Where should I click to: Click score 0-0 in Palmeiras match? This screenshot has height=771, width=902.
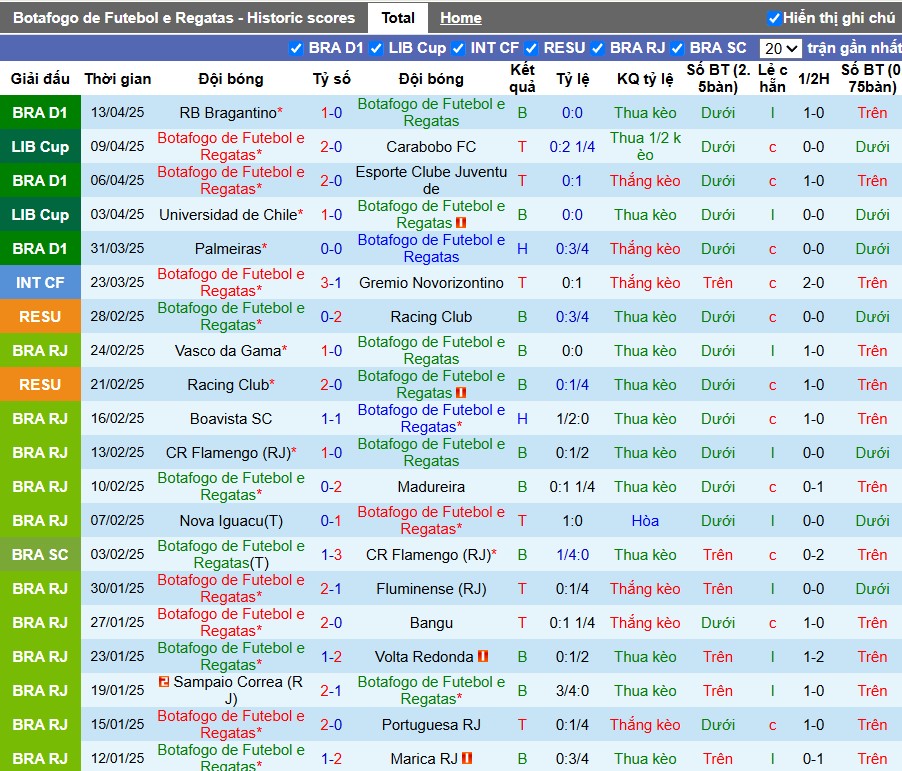point(331,249)
